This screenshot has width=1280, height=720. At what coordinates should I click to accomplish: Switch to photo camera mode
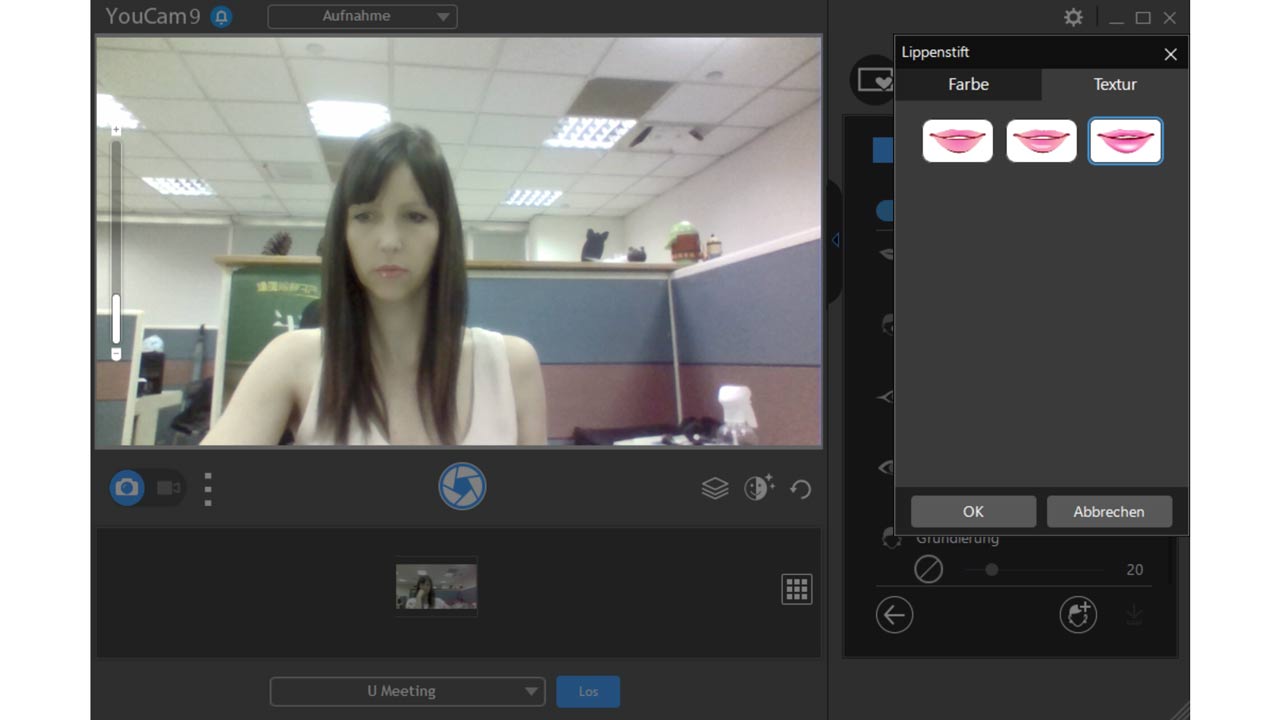tap(127, 488)
